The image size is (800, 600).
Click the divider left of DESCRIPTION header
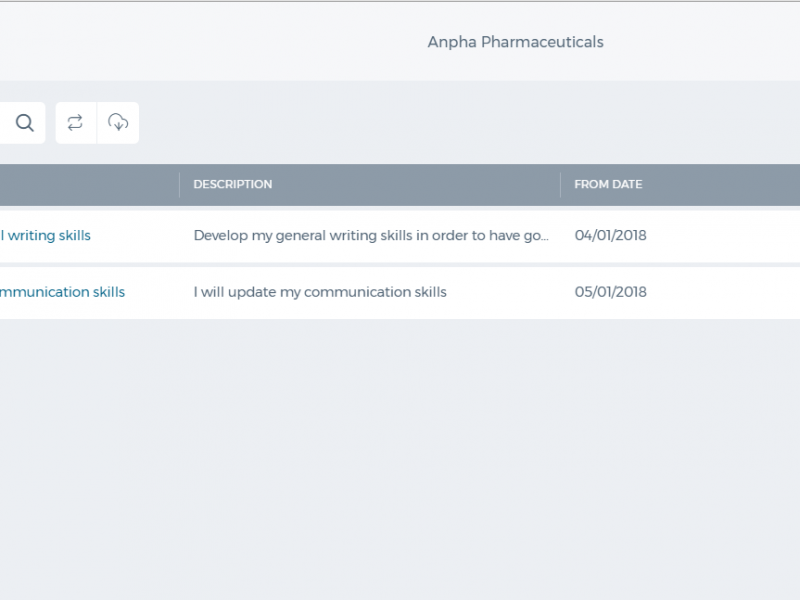click(180, 185)
